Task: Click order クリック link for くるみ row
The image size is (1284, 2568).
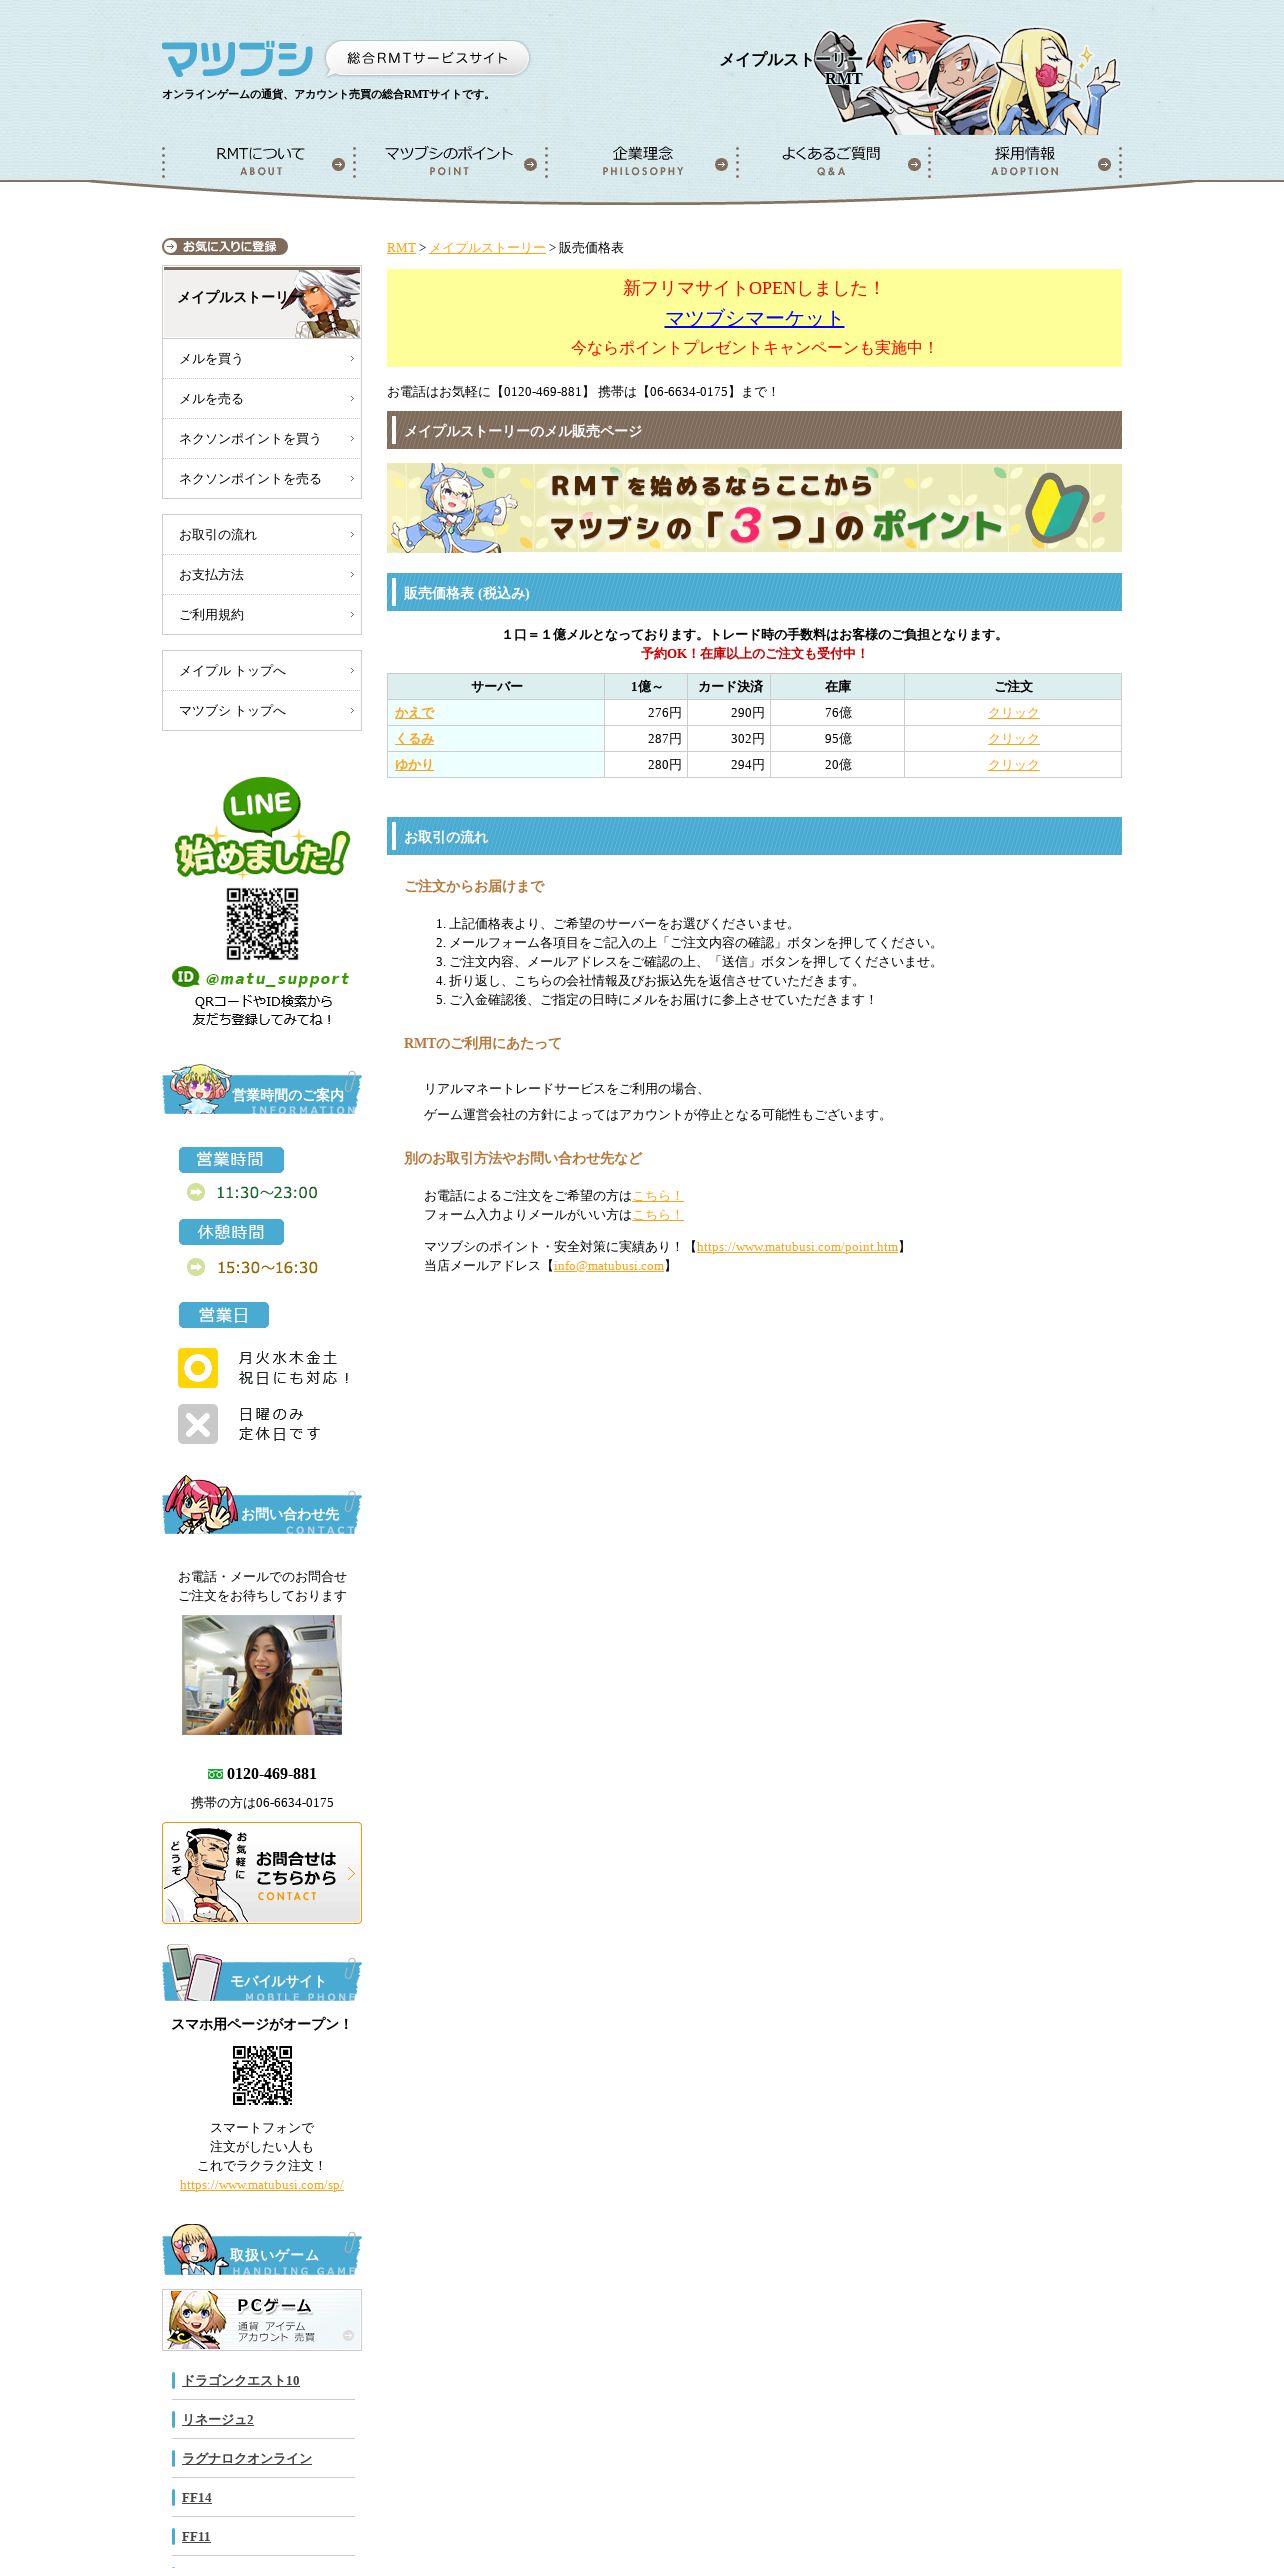Action: pyautogui.click(x=1013, y=739)
